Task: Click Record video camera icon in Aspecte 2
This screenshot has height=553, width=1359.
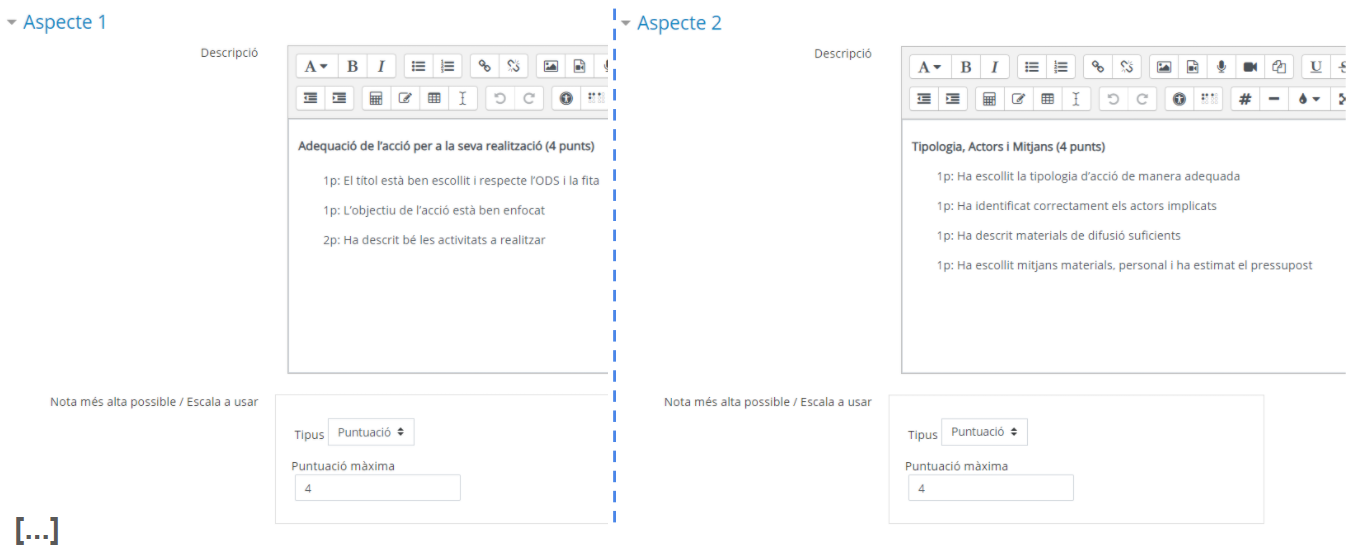Action: 1250,67
